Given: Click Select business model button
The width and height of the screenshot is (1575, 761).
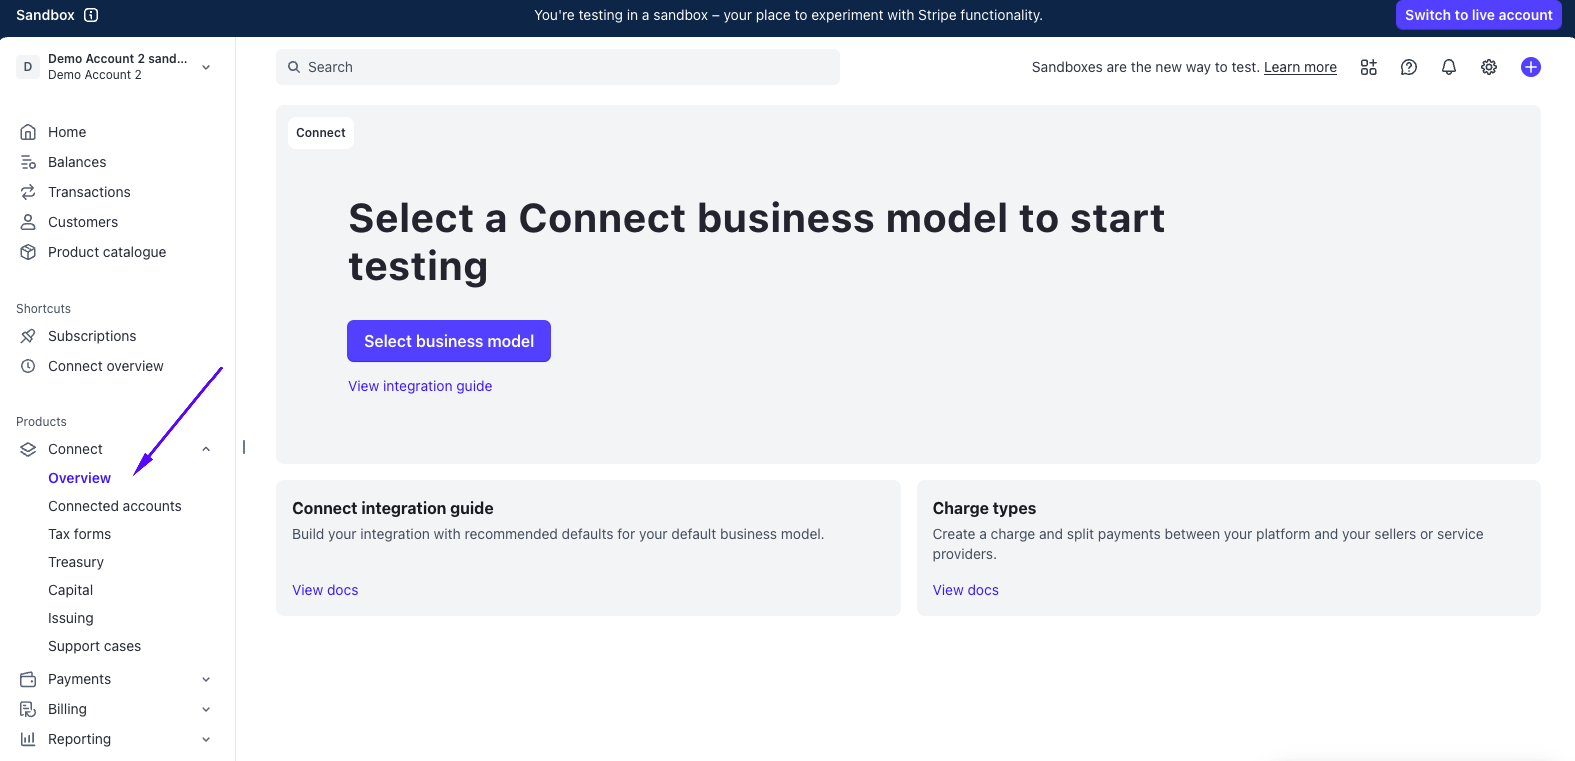Looking at the screenshot, I should (x=449, y=341).
